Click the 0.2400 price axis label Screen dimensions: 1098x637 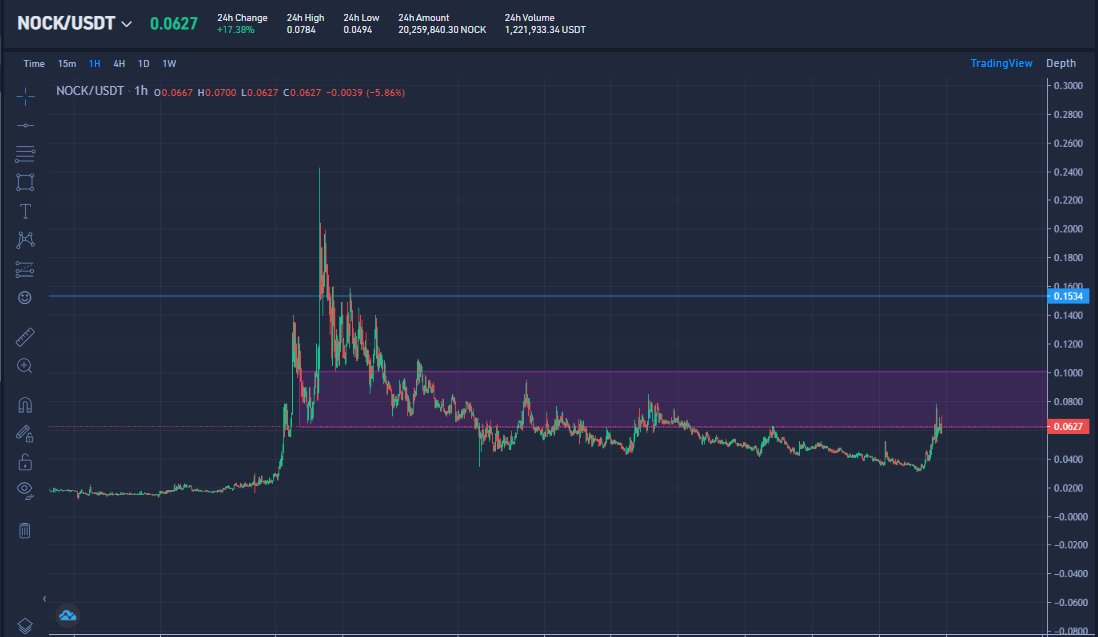click(1068, 172)
